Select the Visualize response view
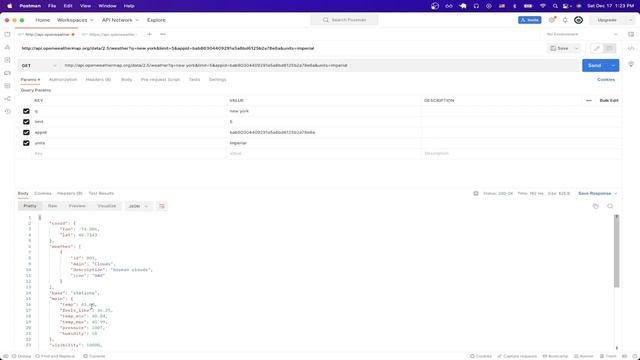 coord(107,206)
